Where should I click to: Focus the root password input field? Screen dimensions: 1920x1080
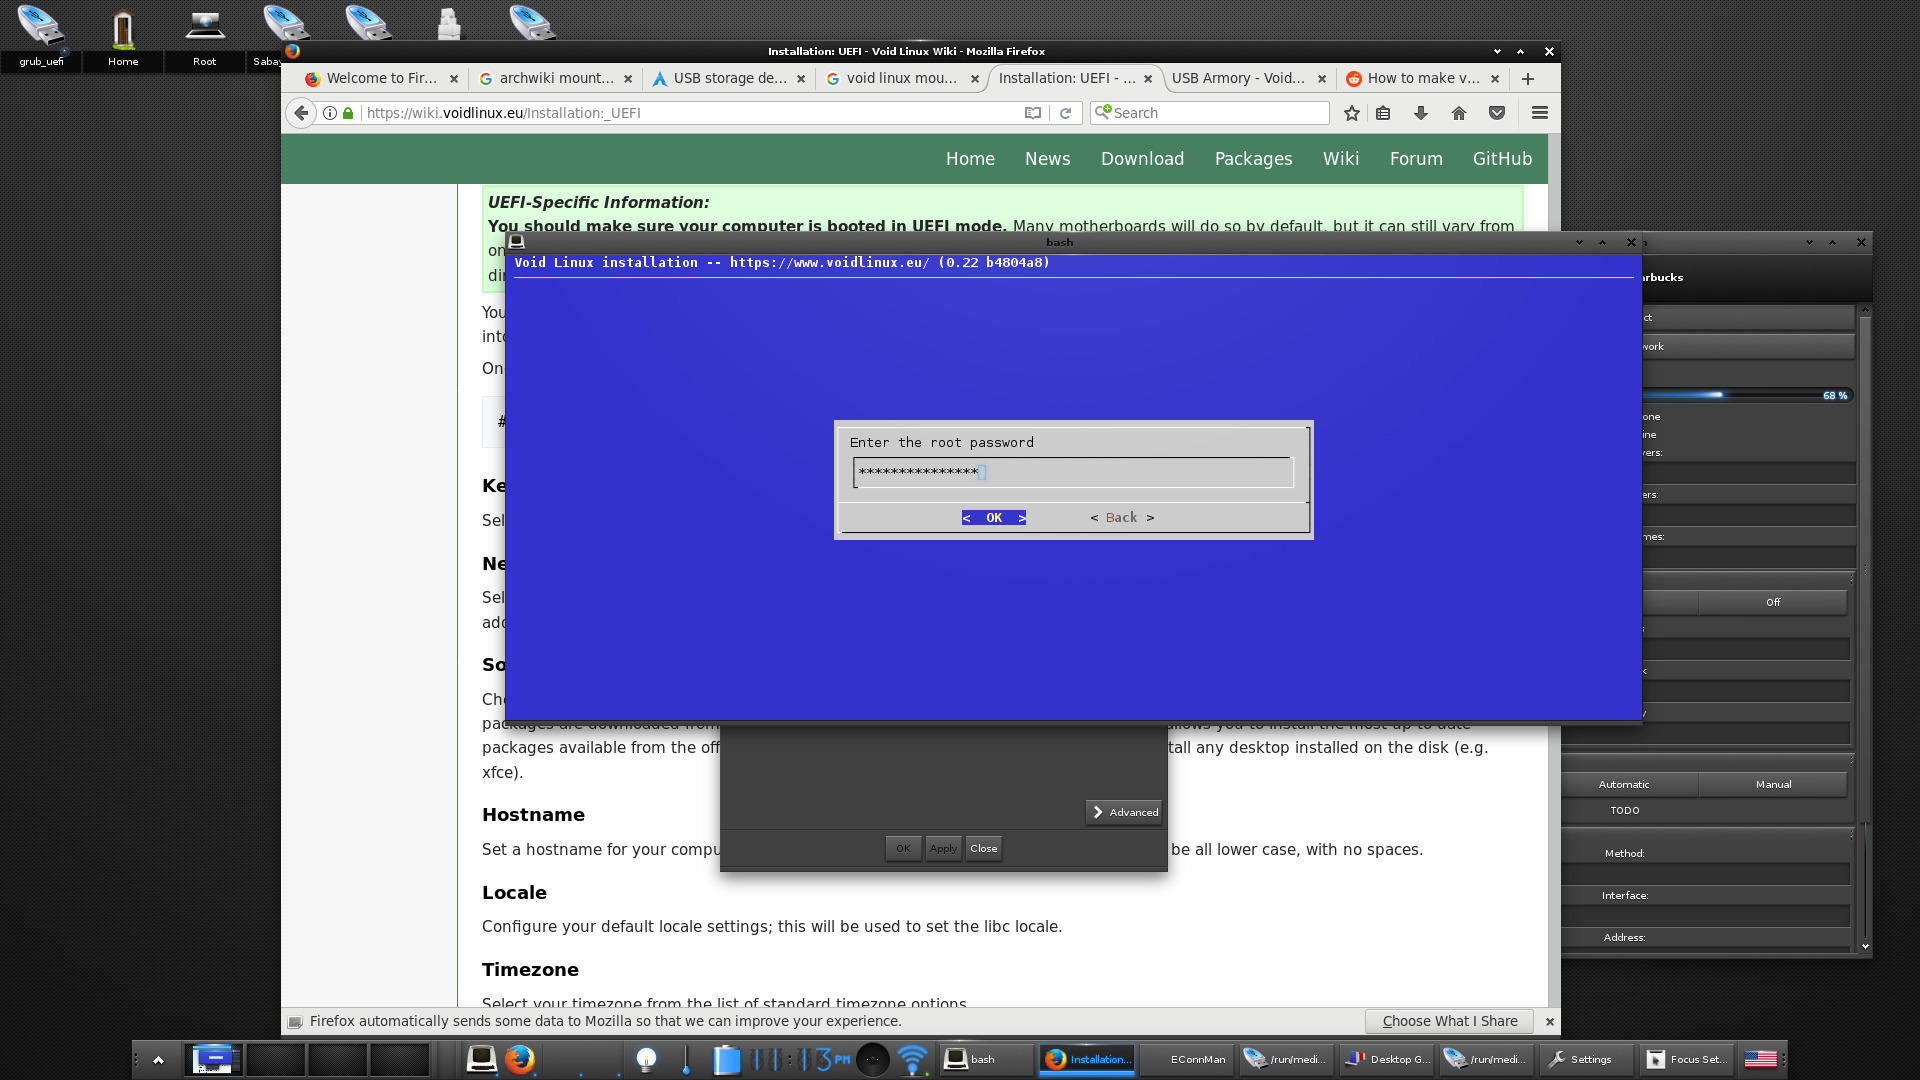pos(1074,472)
